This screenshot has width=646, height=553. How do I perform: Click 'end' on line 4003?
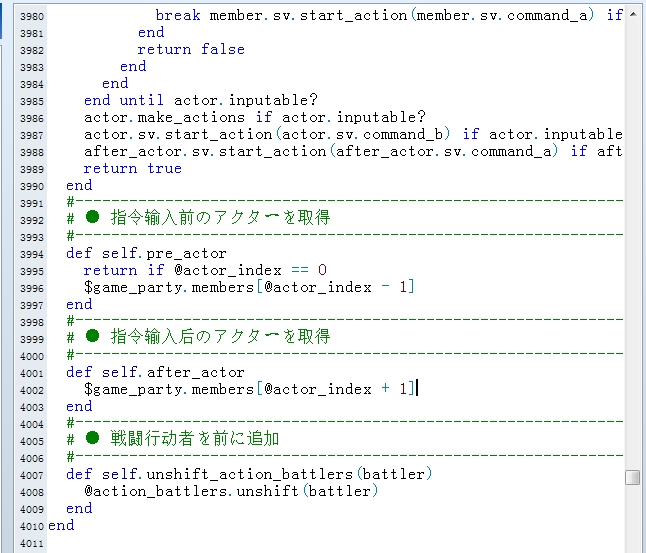point(79,407)
